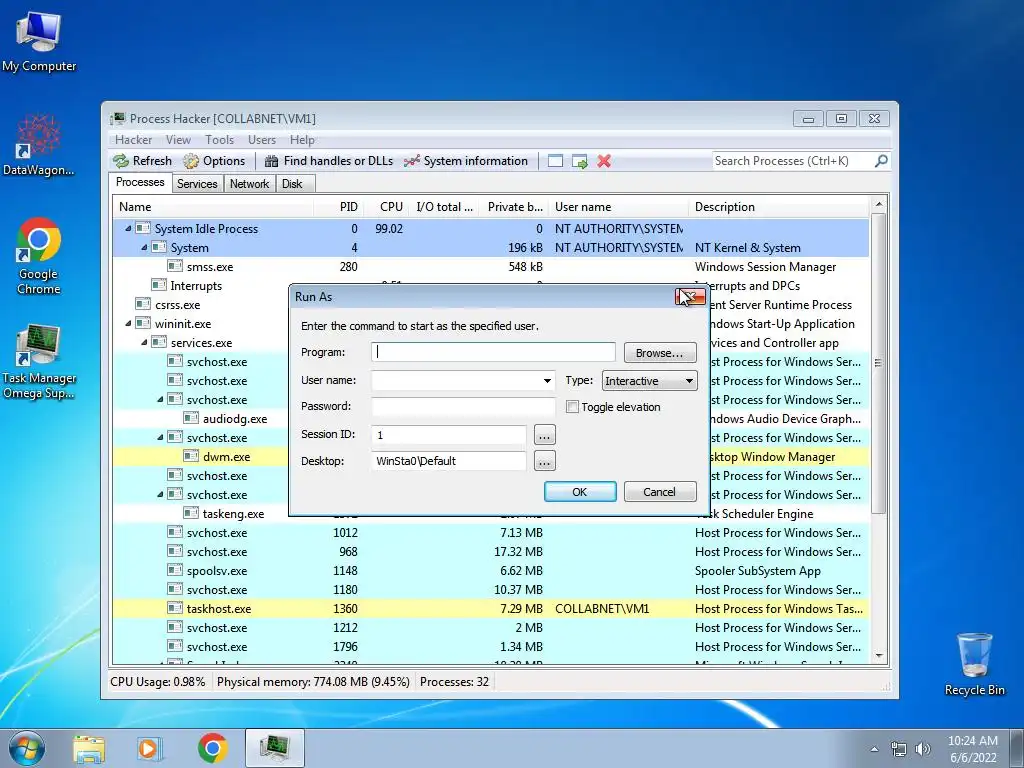The height and width of the screenshot is (768, 1024).
Task: Click the find window toolbar icon
Action: 555,161
